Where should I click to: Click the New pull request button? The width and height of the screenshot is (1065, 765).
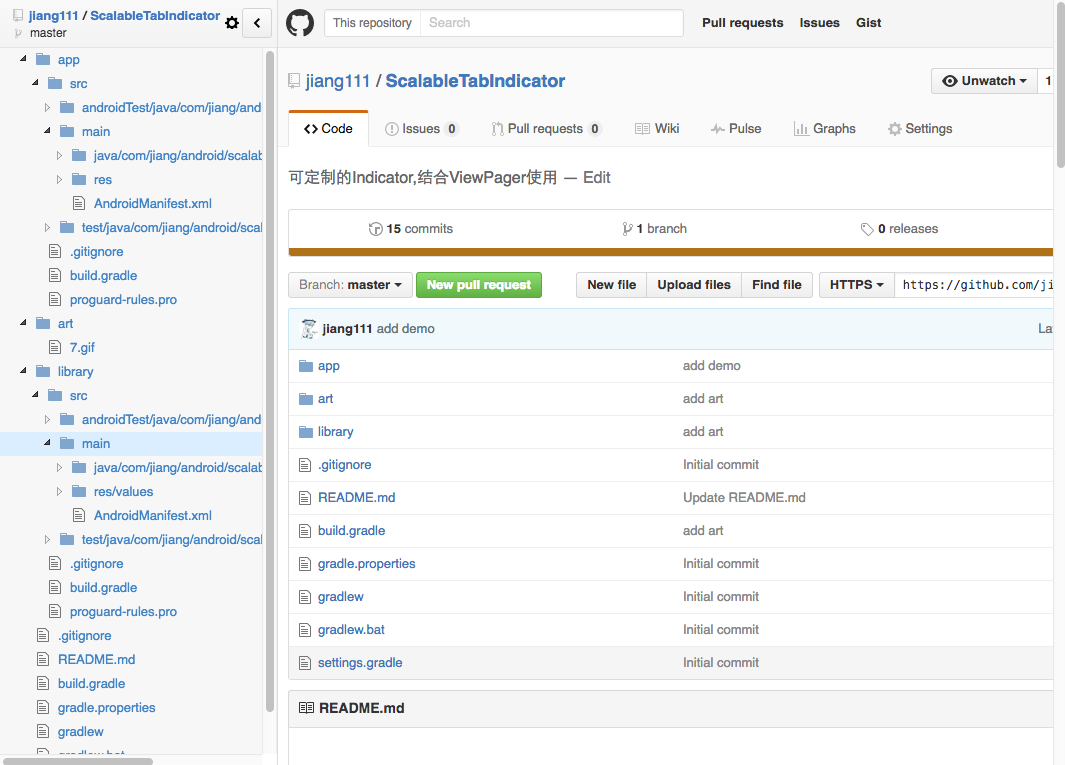click(479, 285)
